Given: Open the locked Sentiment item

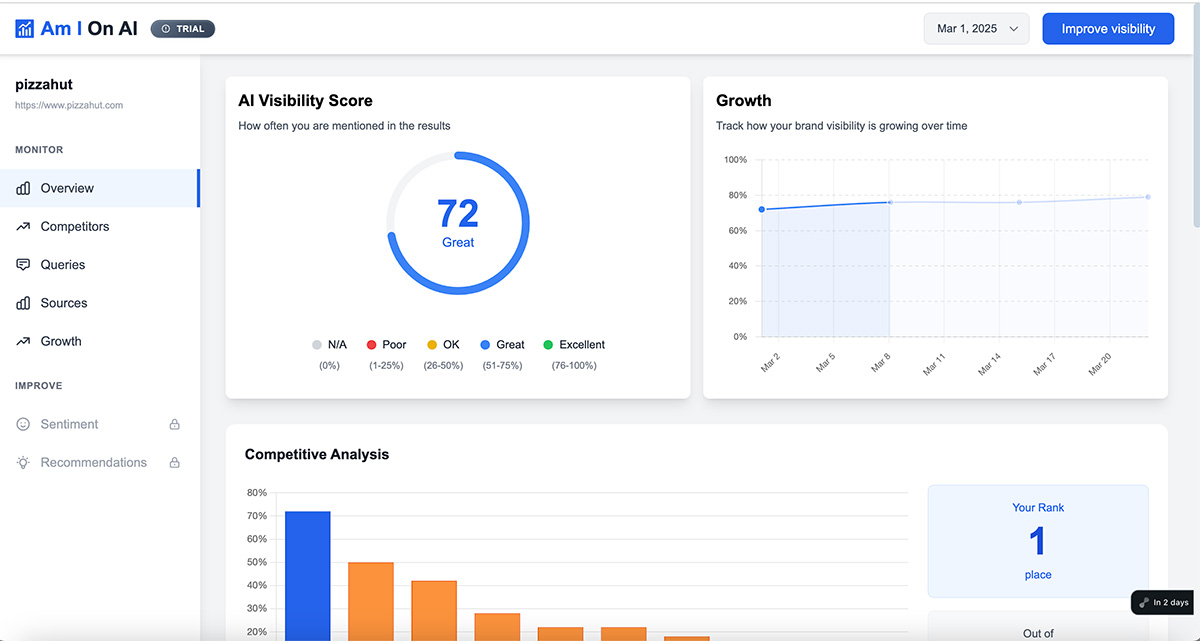Looking at the screenshot, I should [x=100, y=424].
